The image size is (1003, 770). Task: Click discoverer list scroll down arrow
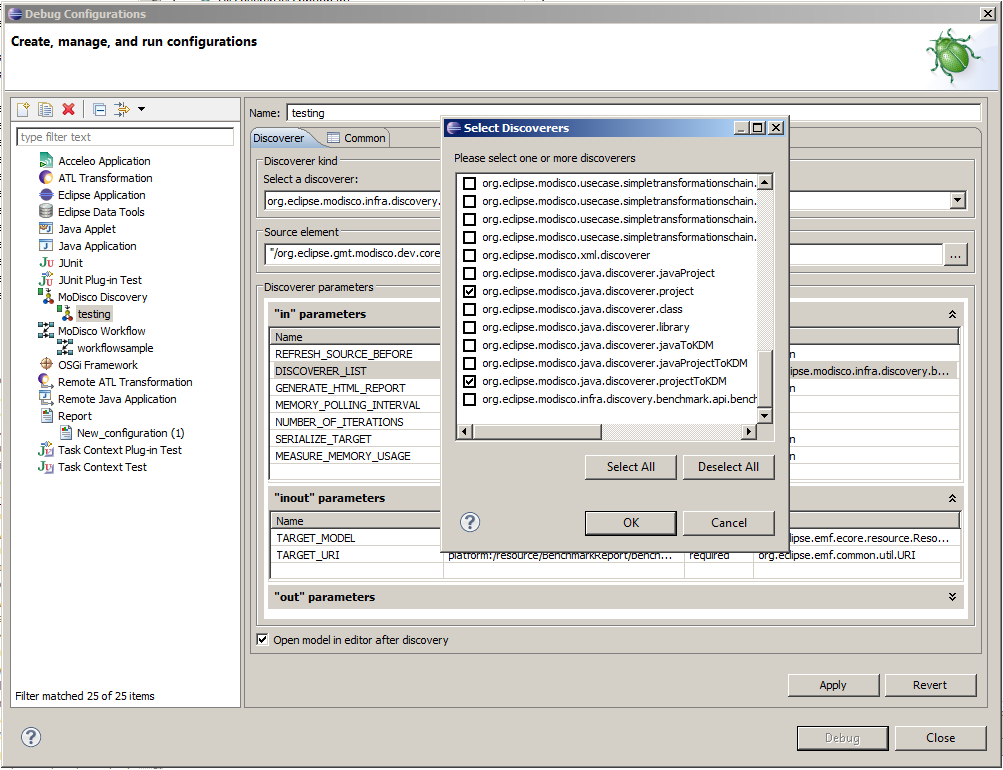click(x=764, y=416)
